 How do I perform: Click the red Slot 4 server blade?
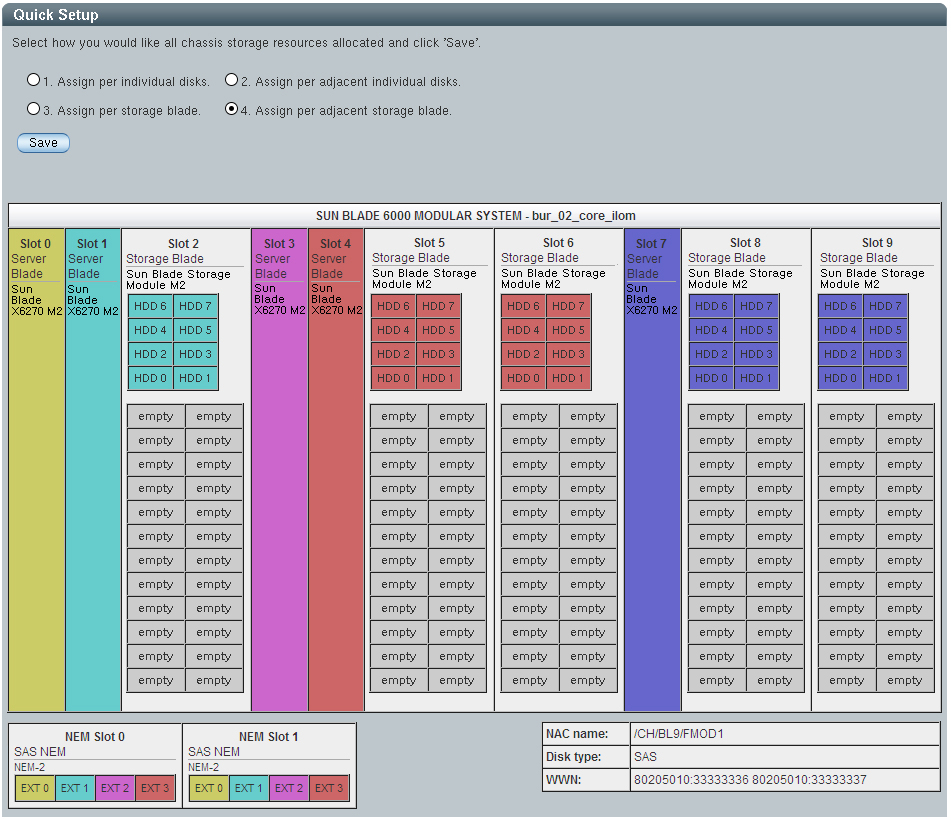click(336, 470)
